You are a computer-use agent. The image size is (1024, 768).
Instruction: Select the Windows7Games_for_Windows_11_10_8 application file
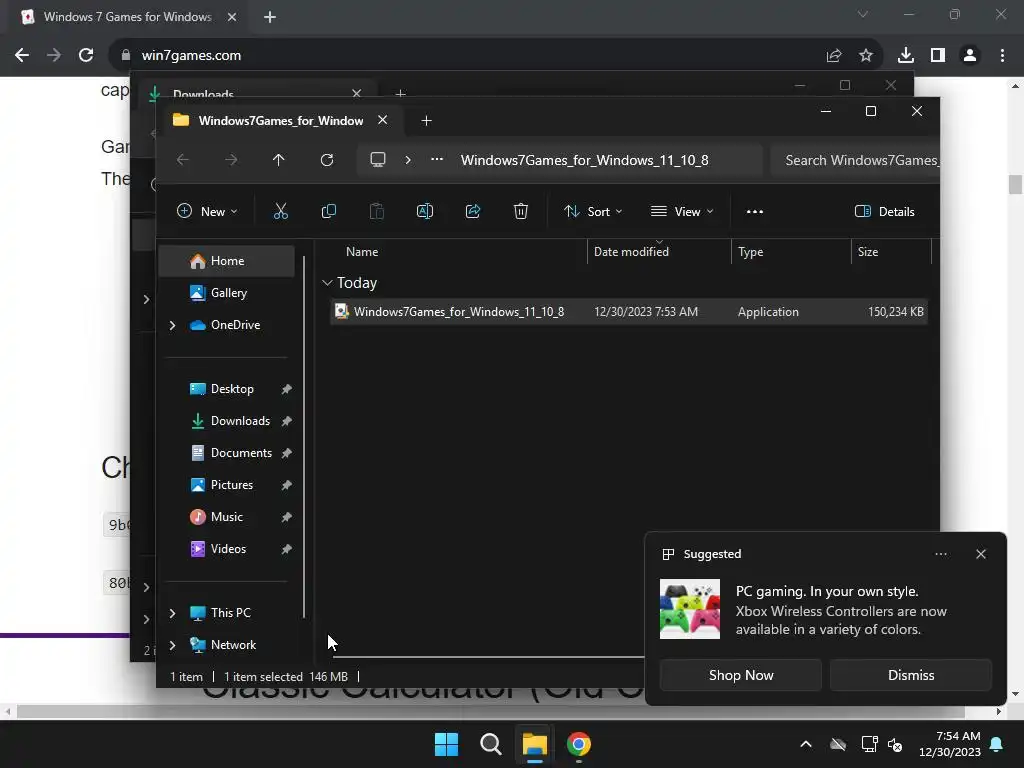[x=629, y=312]
